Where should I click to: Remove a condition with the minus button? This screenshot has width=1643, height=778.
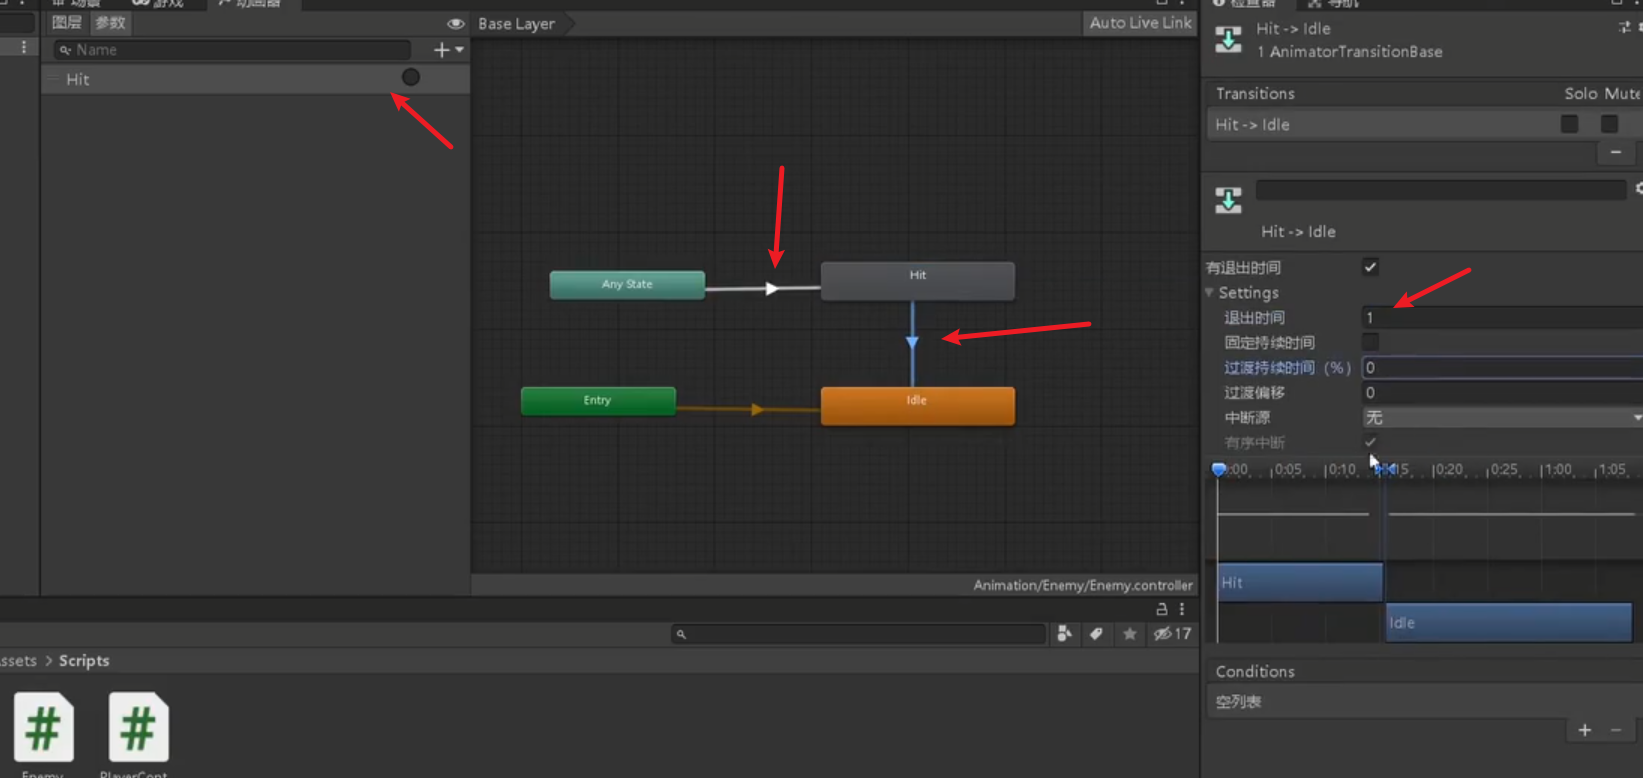pyautogui.click(x=1616, y=730)
